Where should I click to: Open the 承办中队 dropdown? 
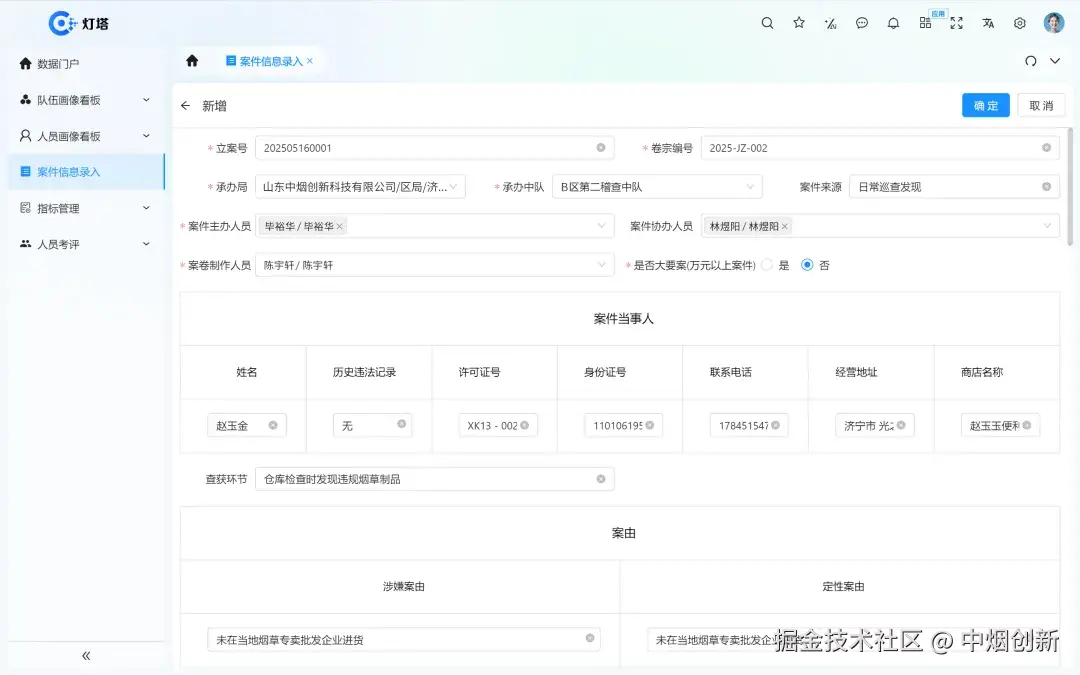[x=656, y=186]
